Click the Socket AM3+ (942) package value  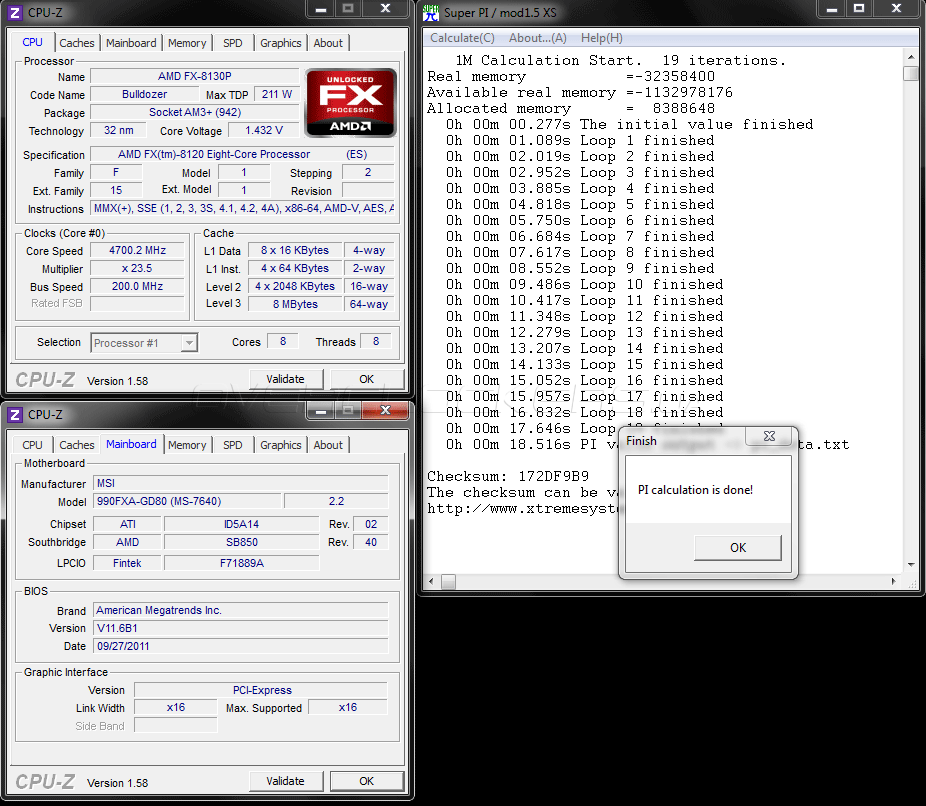195,112
